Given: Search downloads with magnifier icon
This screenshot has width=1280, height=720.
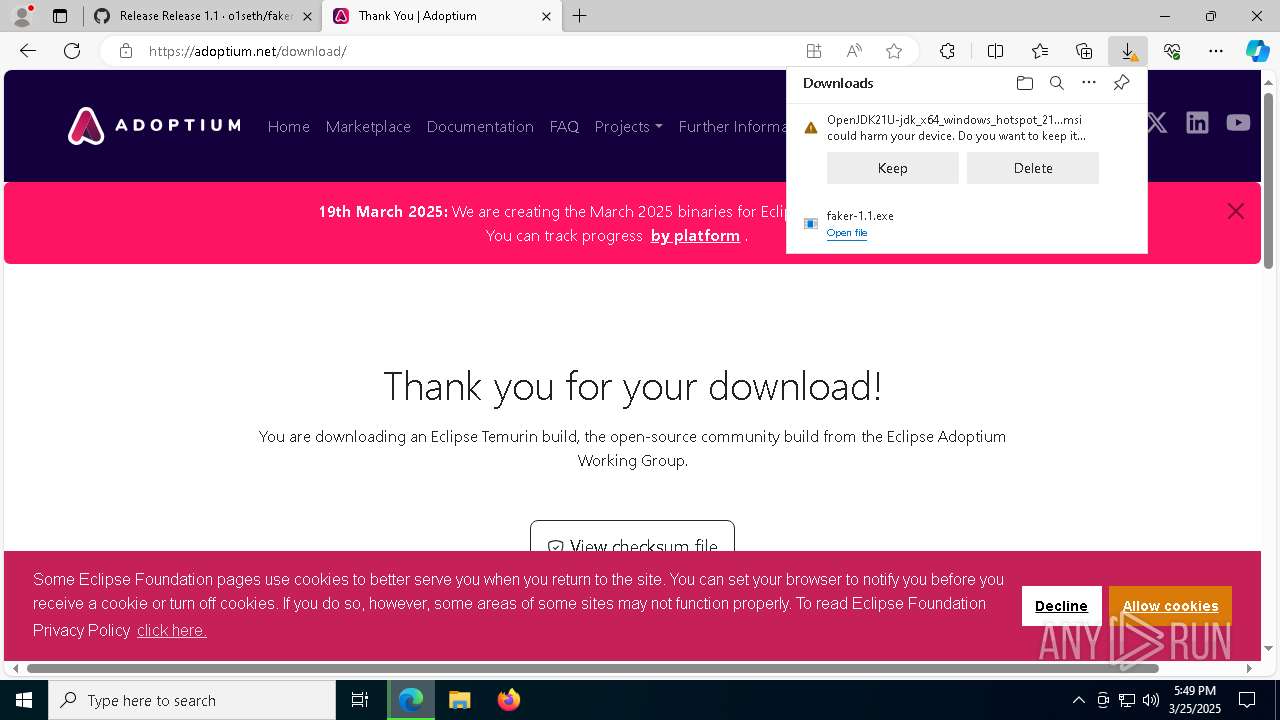Looking at the screenshot, I should [x=1056, y=83].
